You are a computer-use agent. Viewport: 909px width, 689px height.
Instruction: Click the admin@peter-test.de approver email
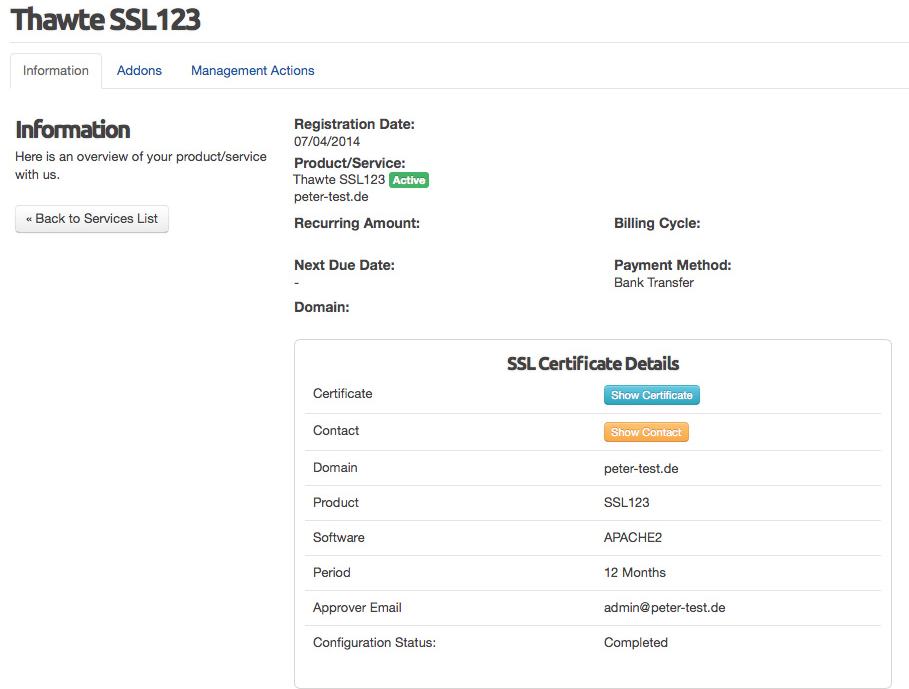(664, 608)
